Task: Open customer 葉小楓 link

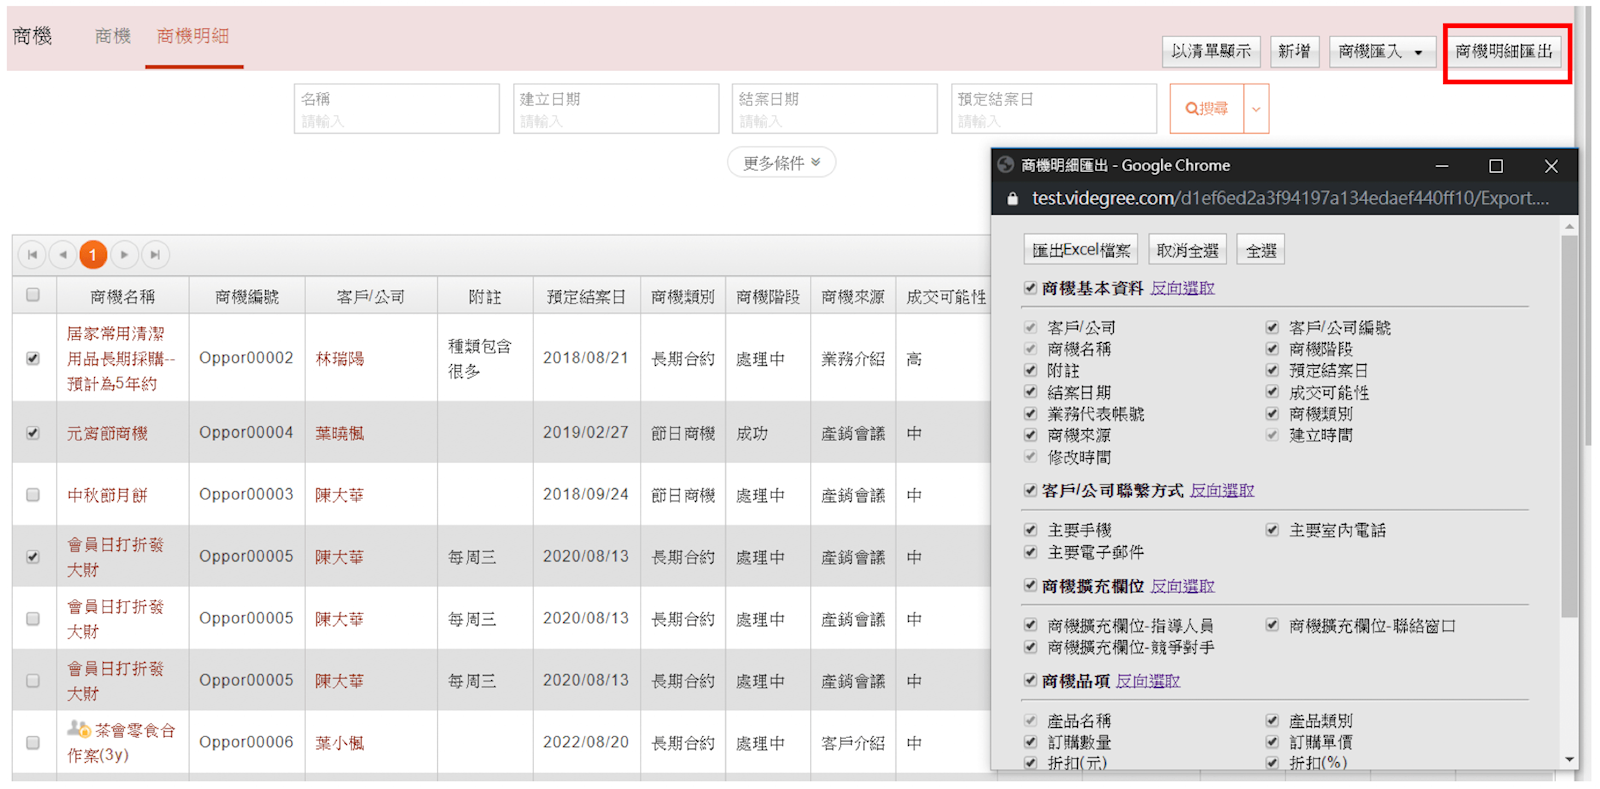Action: [340, 743]
